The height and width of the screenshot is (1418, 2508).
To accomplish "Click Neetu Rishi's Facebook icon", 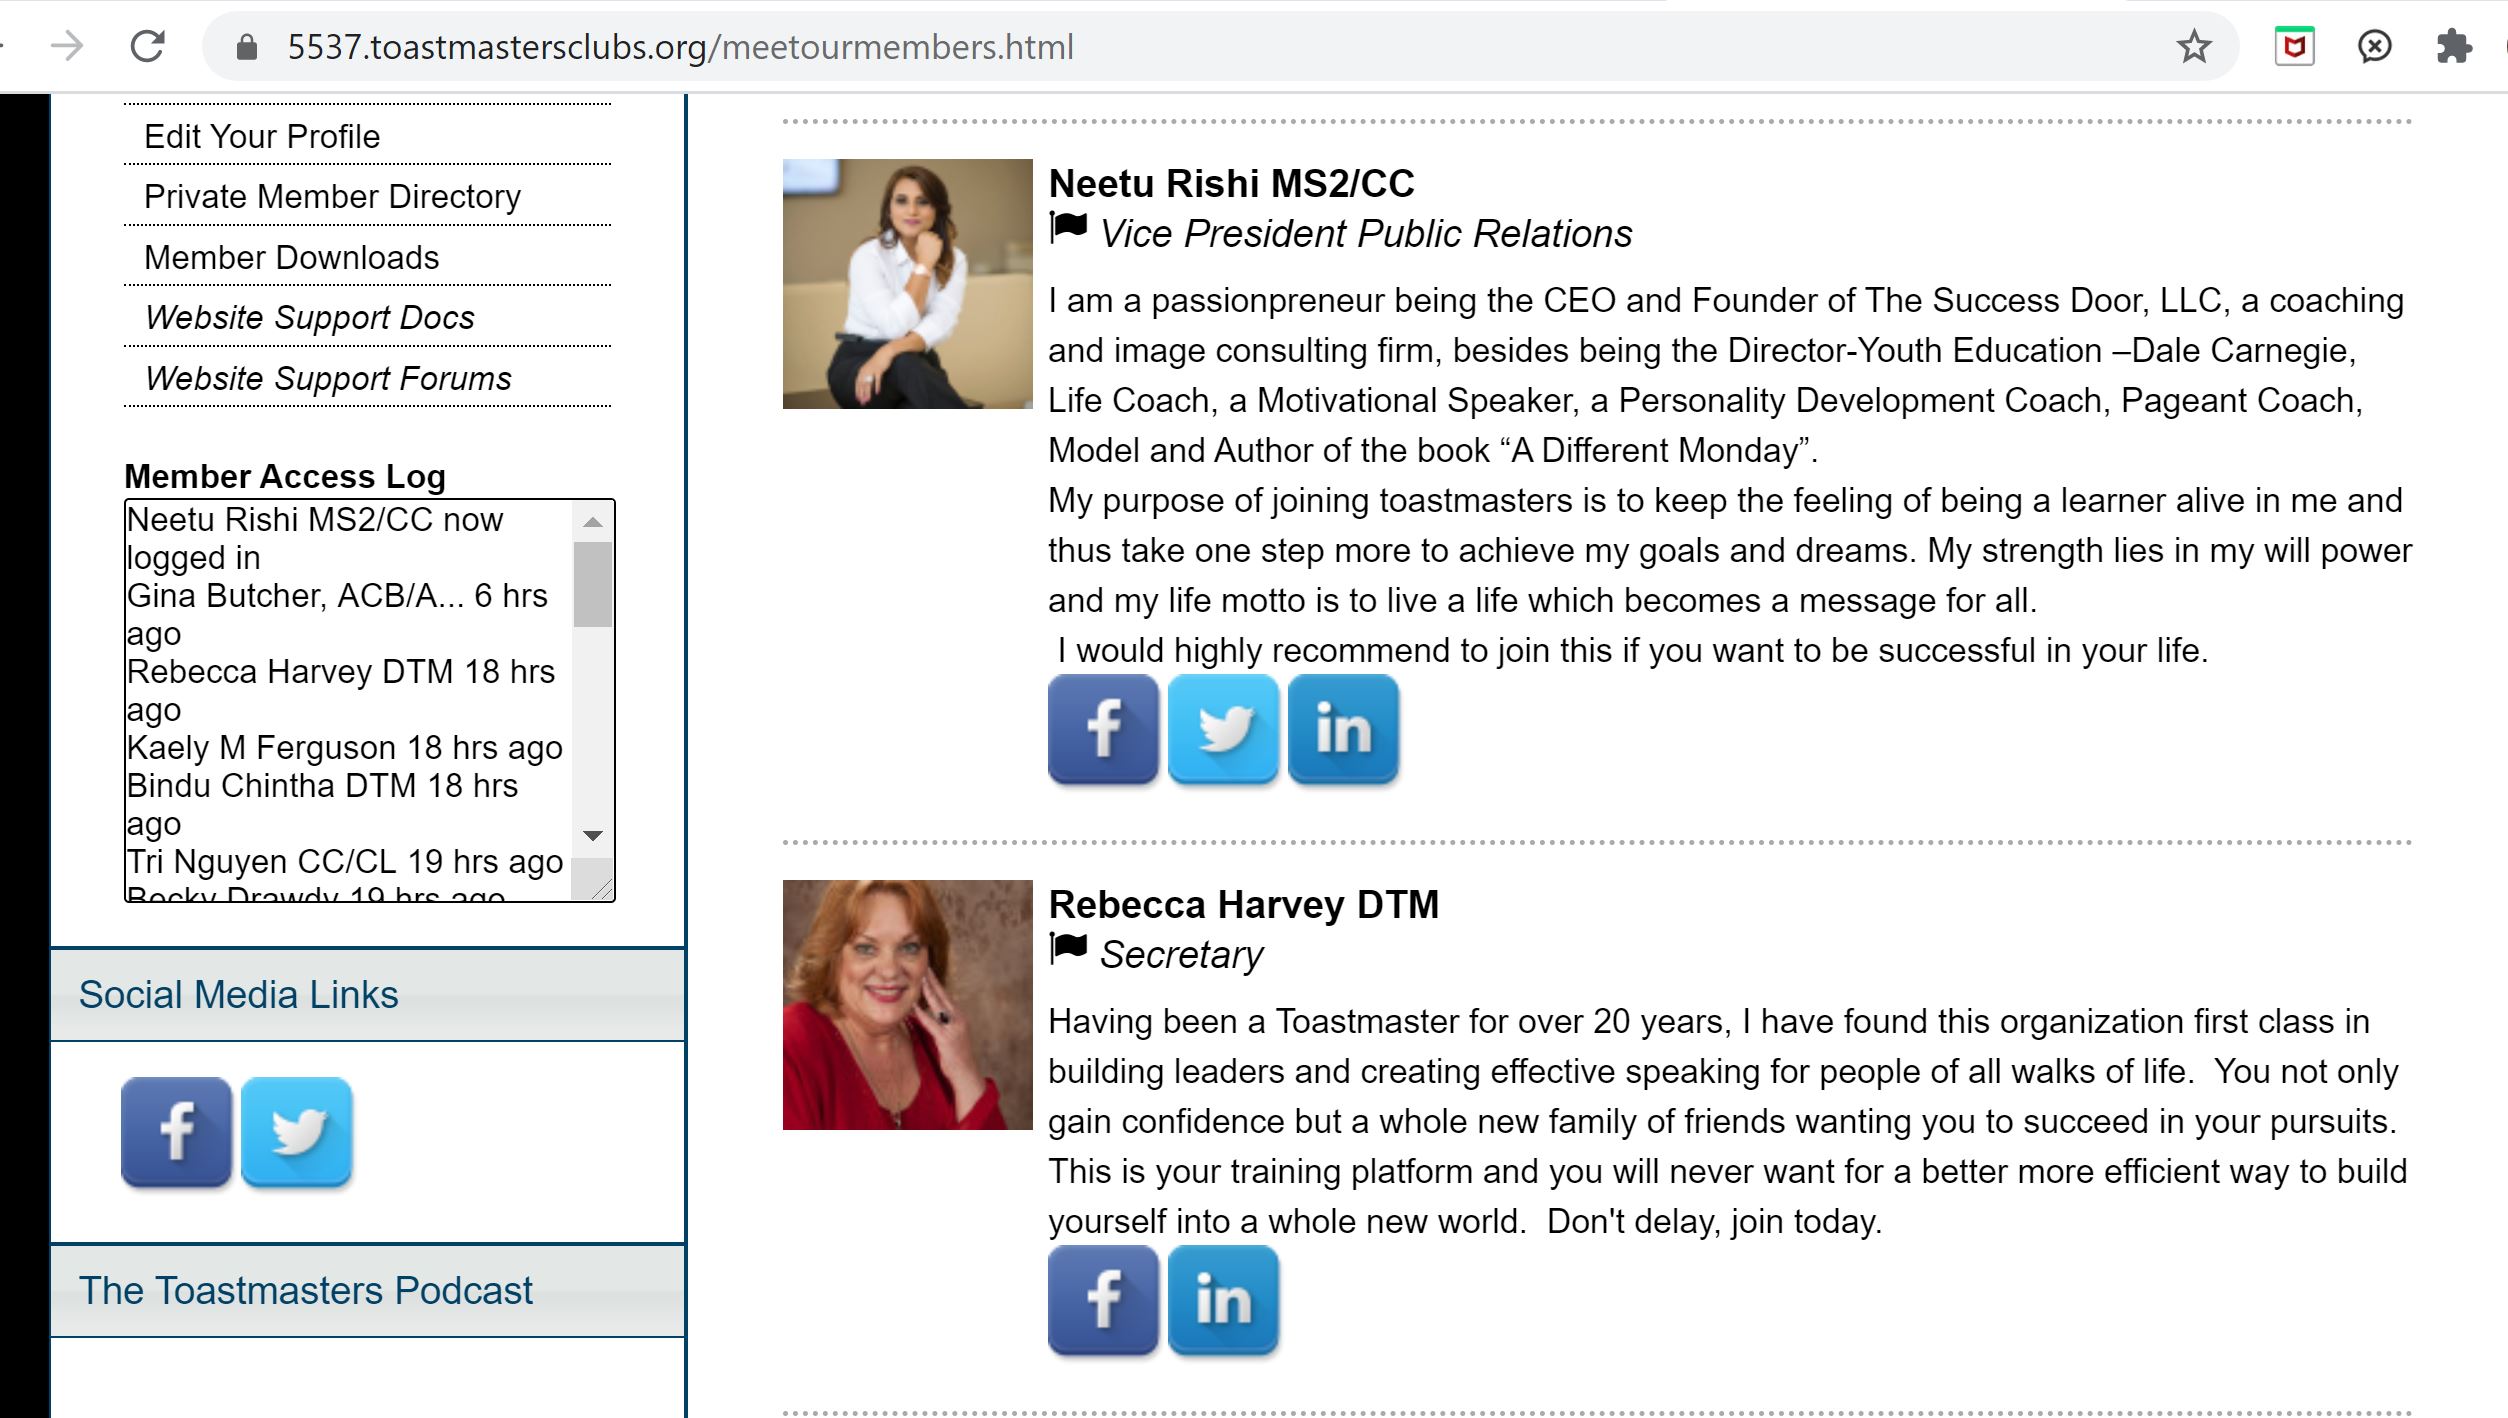I will pyautogui.click(x=1103, y=729).
